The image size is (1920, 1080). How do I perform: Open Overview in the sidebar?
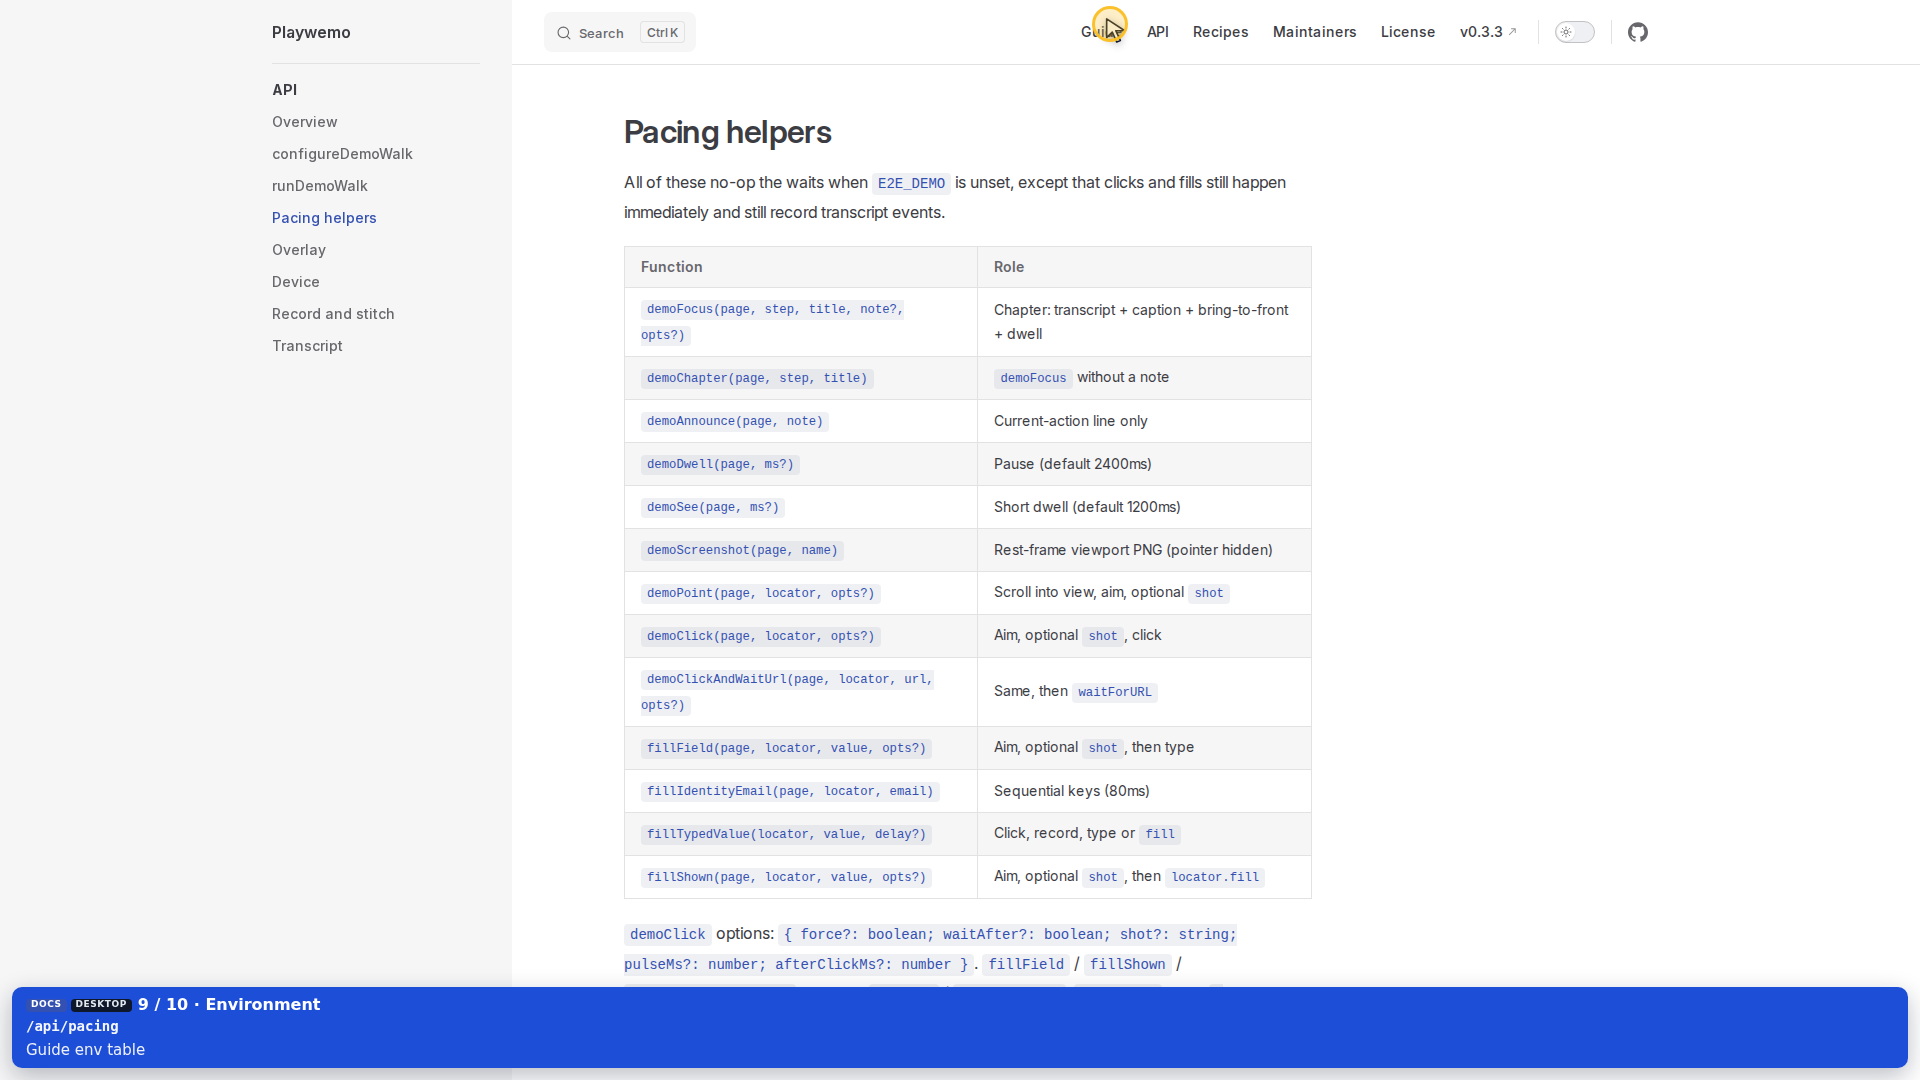305,122
